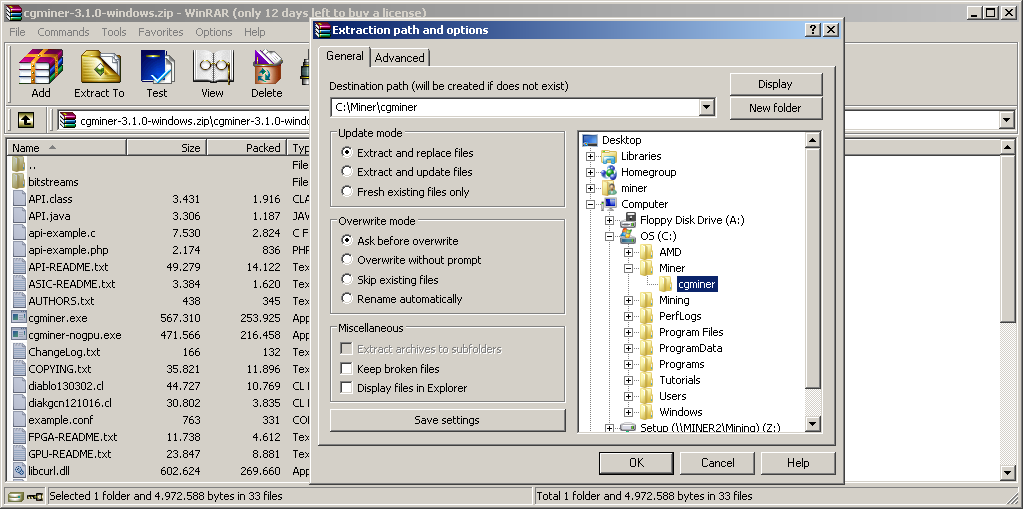Screen dimensions: 1023x509
Task: Expand the Libraries tree node
Action: tap(590, 156)
